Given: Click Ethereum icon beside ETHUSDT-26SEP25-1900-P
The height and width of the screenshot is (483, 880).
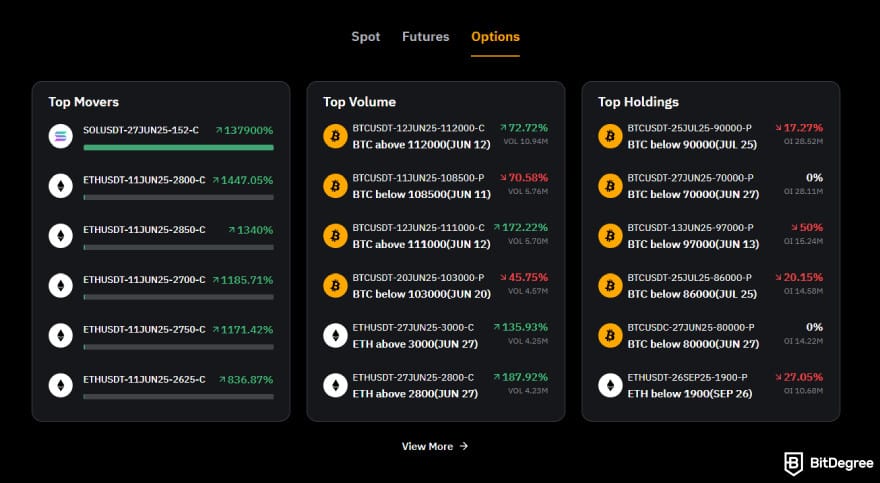Looking at the screenshot, I should pos(610,385).
